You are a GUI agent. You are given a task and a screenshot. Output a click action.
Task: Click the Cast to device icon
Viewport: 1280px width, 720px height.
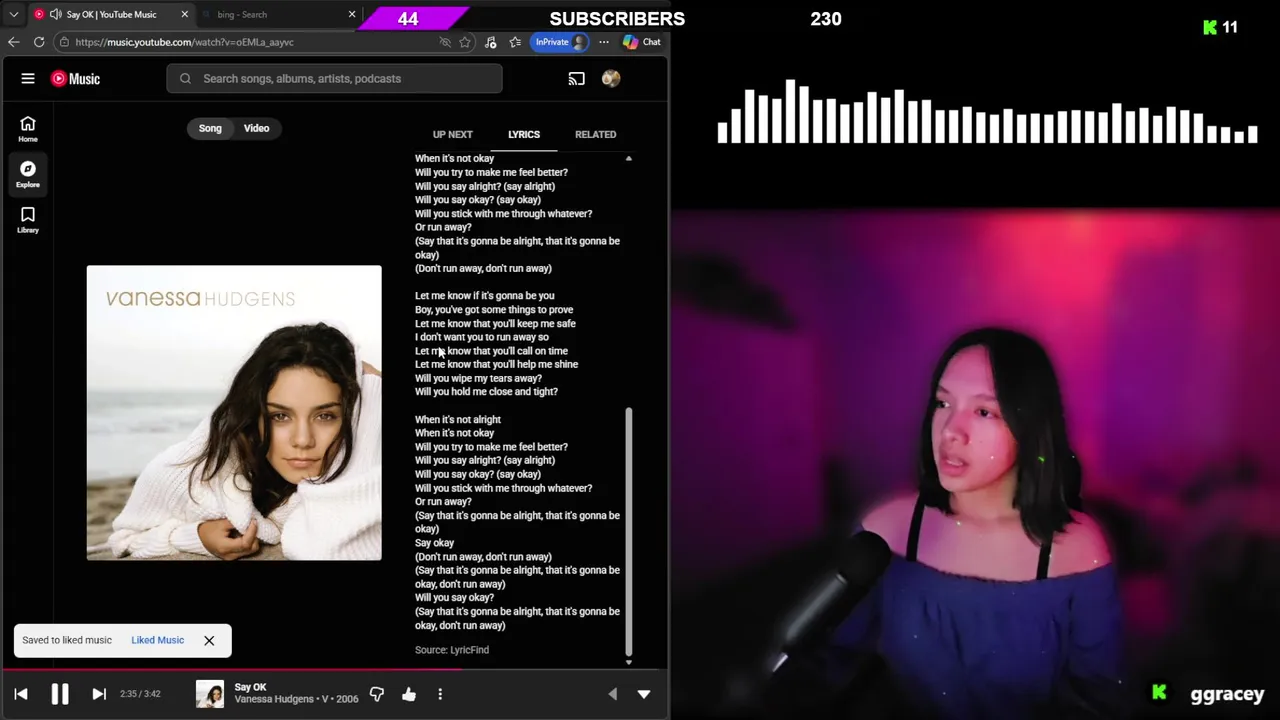point(577,79)
